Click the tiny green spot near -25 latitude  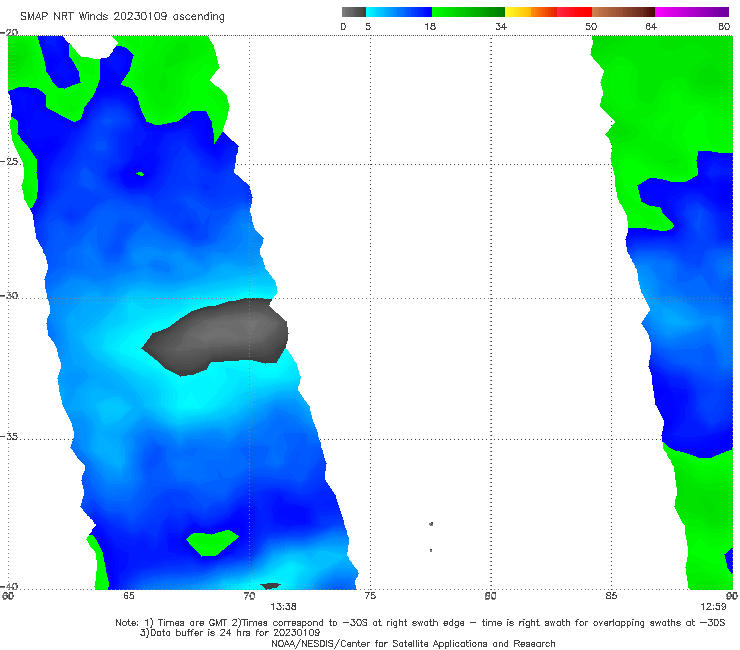pos(140,174)
